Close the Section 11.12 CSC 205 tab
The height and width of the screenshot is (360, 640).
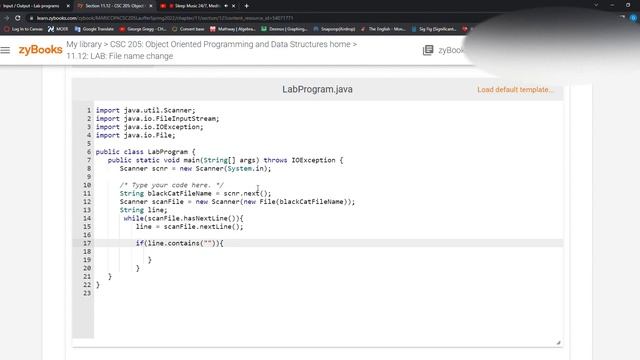151,6
